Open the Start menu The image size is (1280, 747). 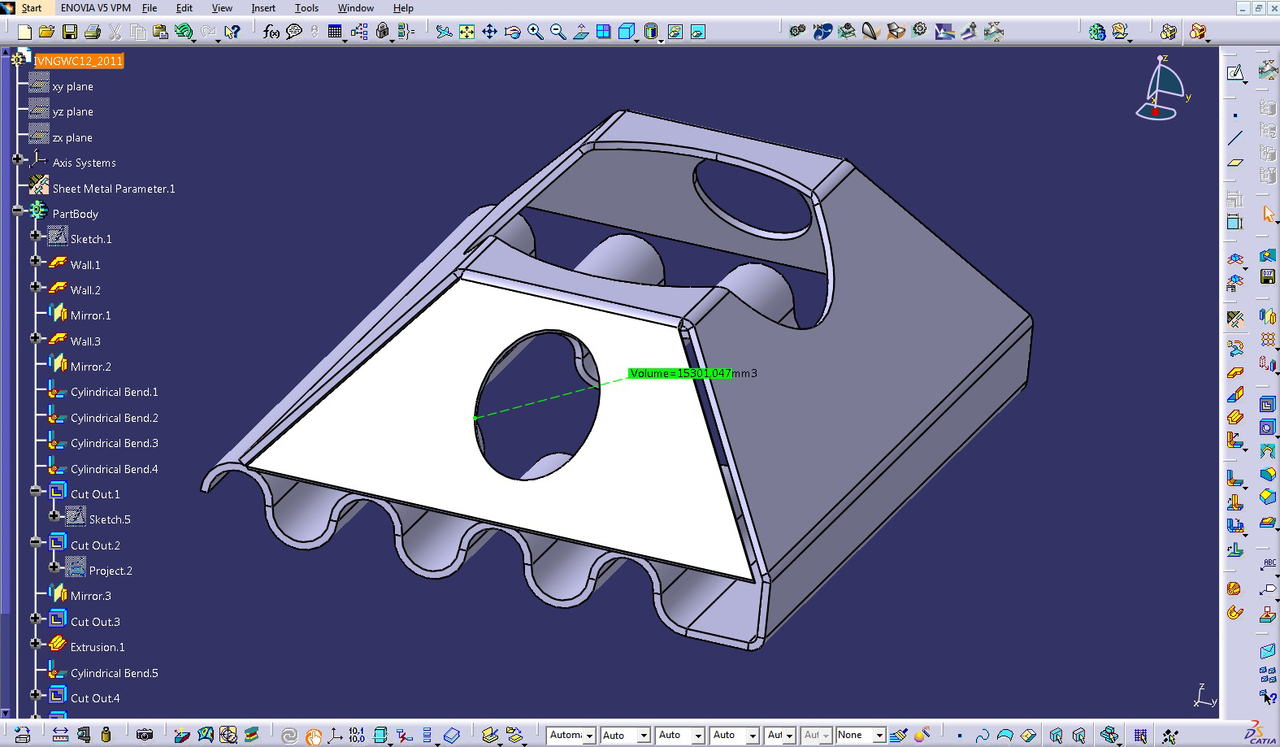point(31,8)
